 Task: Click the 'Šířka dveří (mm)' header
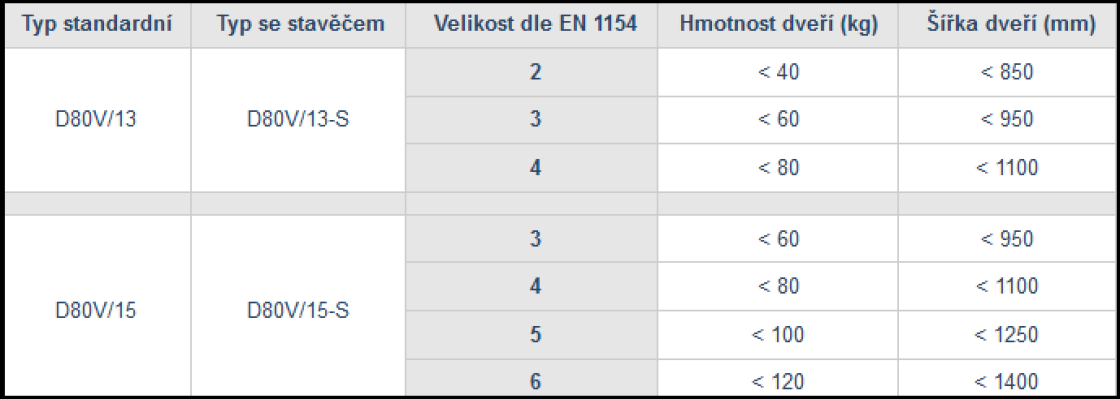pyautogui.click(x=1007, y=24)
